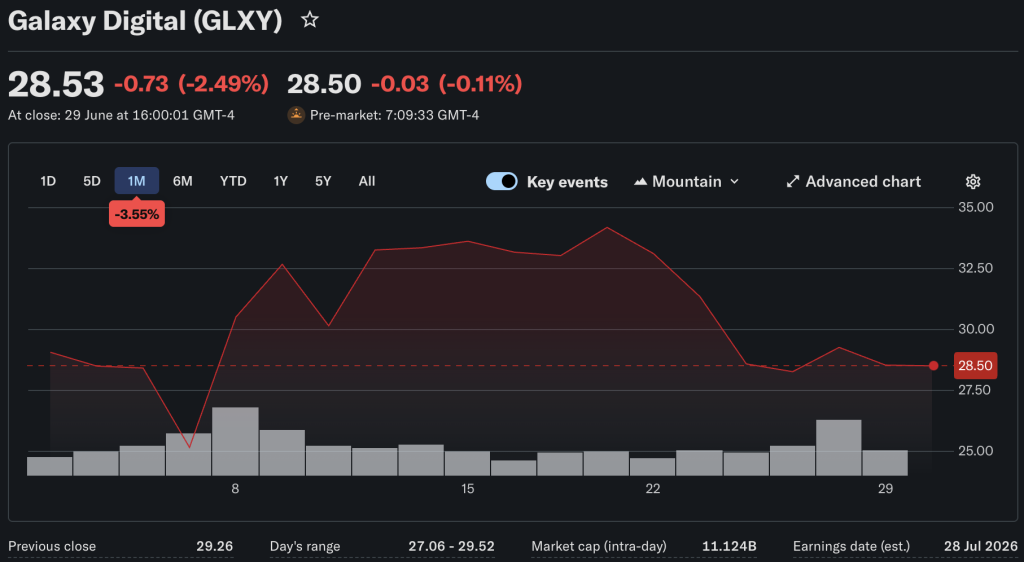This screenshot has width=1024, height=562.
Task: Add GLXY to watchlist with star icon
Action: [x=310, y=20]
